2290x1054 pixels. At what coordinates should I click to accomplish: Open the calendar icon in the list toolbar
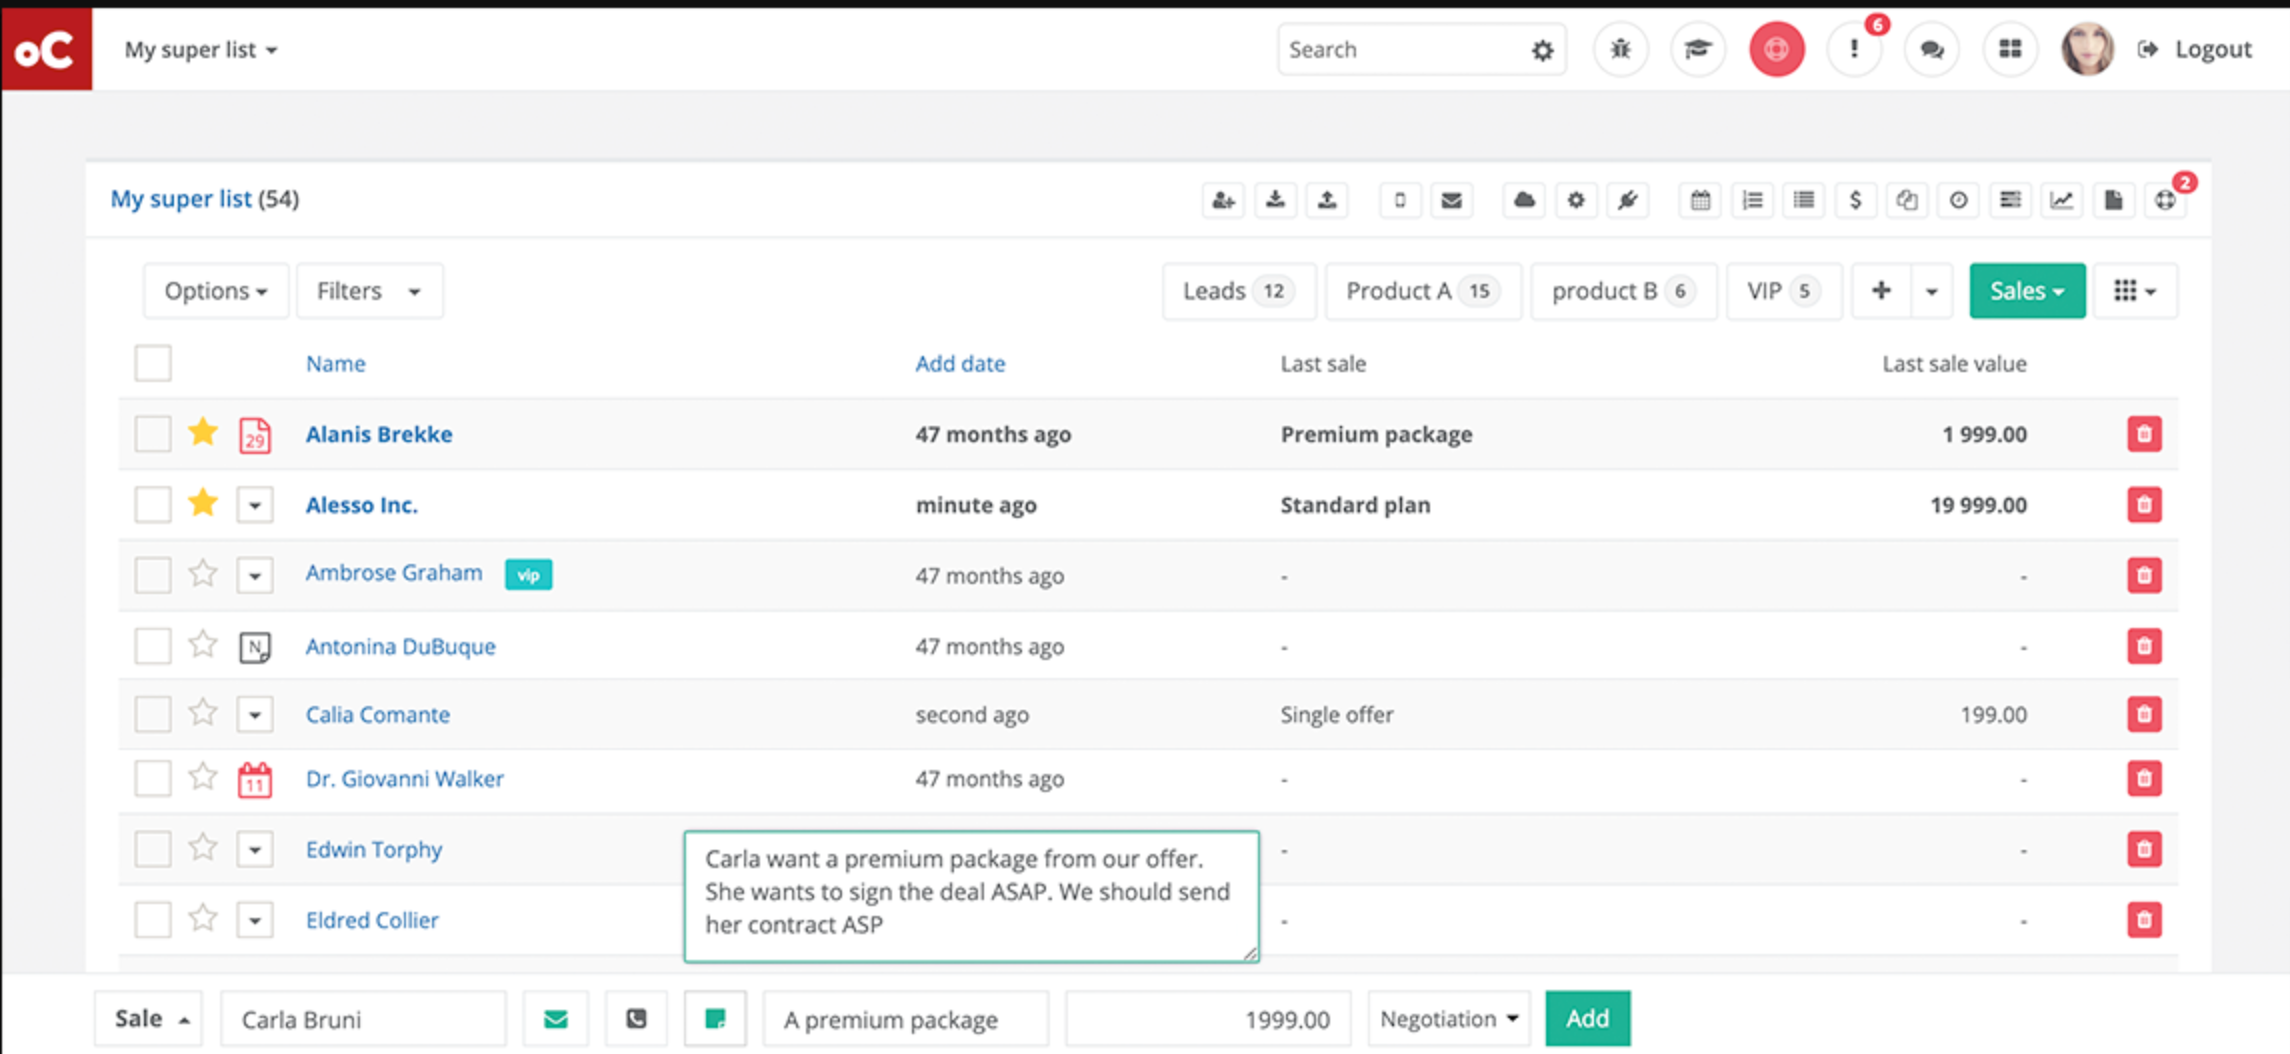coord(1700,200)
